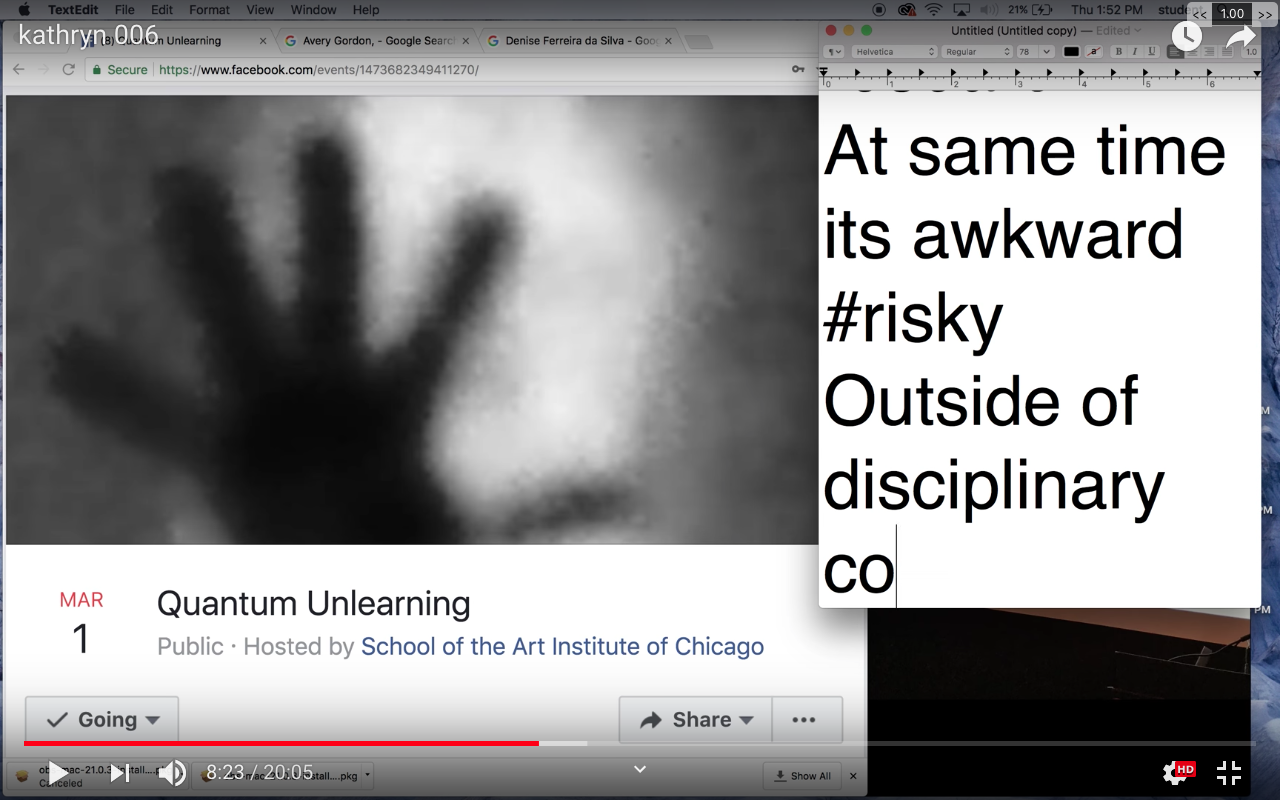This screenshot has height=800, width=1280.
Task: Switch to Denise Ferreira da Silva tab
Action: pyautogui.click(x=580, y=41)
